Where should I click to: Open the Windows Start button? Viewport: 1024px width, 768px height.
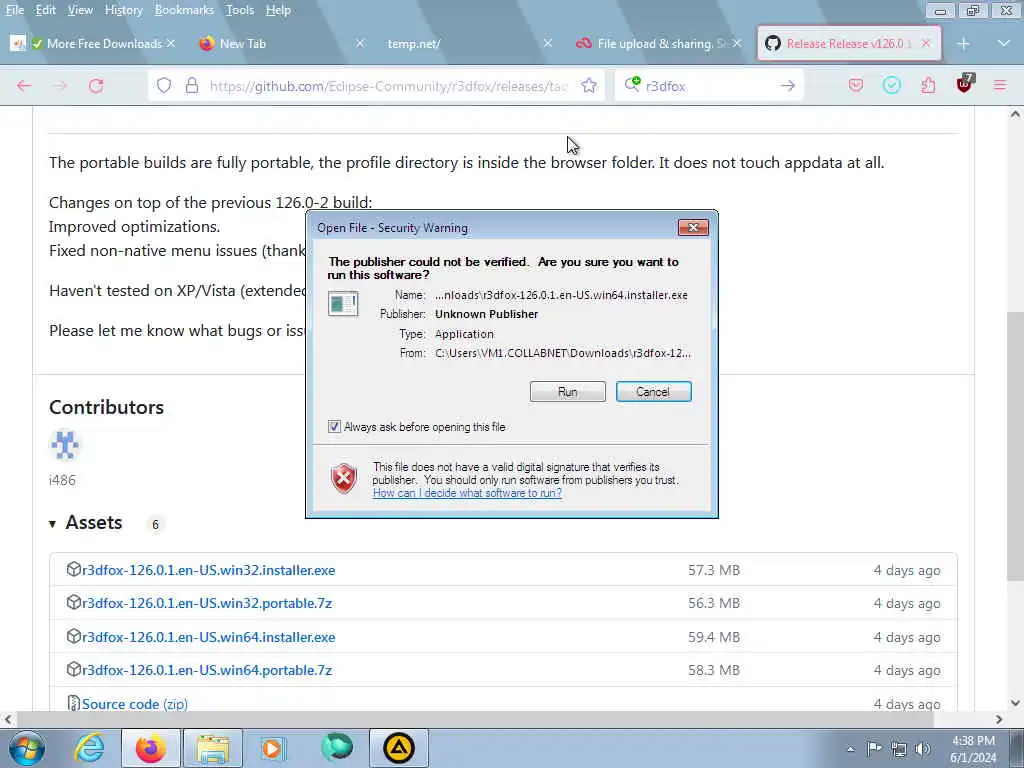coord(26,748)
